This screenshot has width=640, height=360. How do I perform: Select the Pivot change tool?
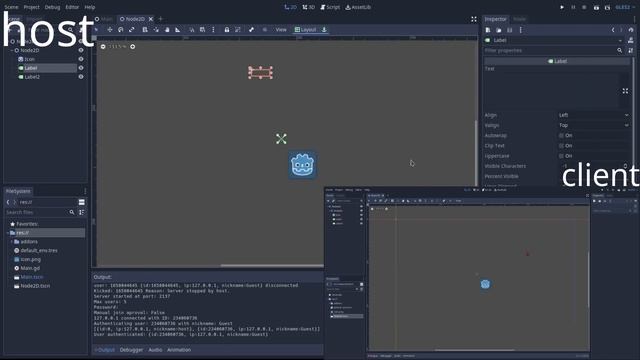pos(156,29)
